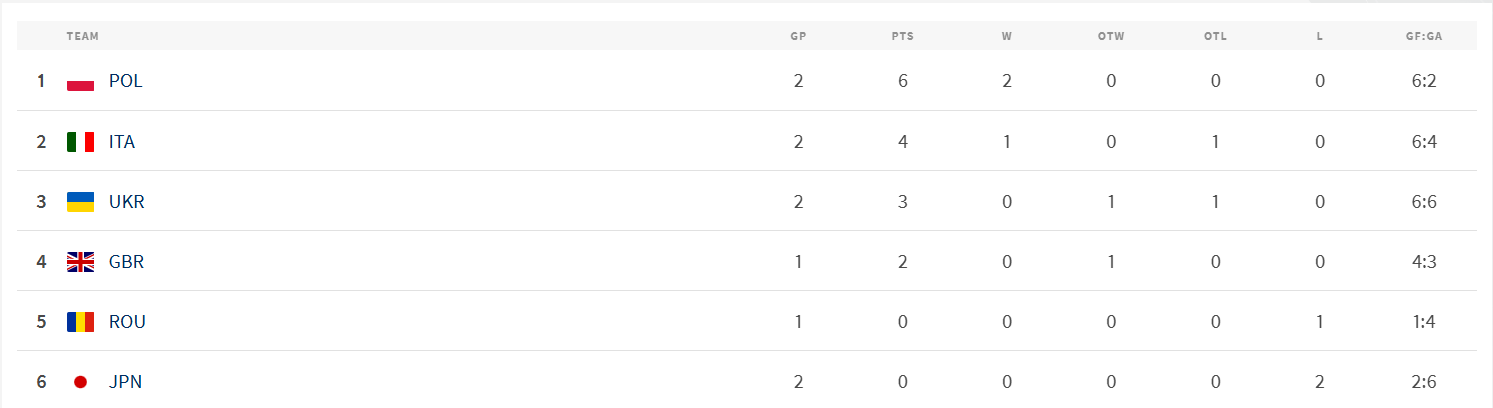The height and width of the screenshot is (408, 1493).
Task: Click the Great Britain flag icon
Action: click(80, 262)
